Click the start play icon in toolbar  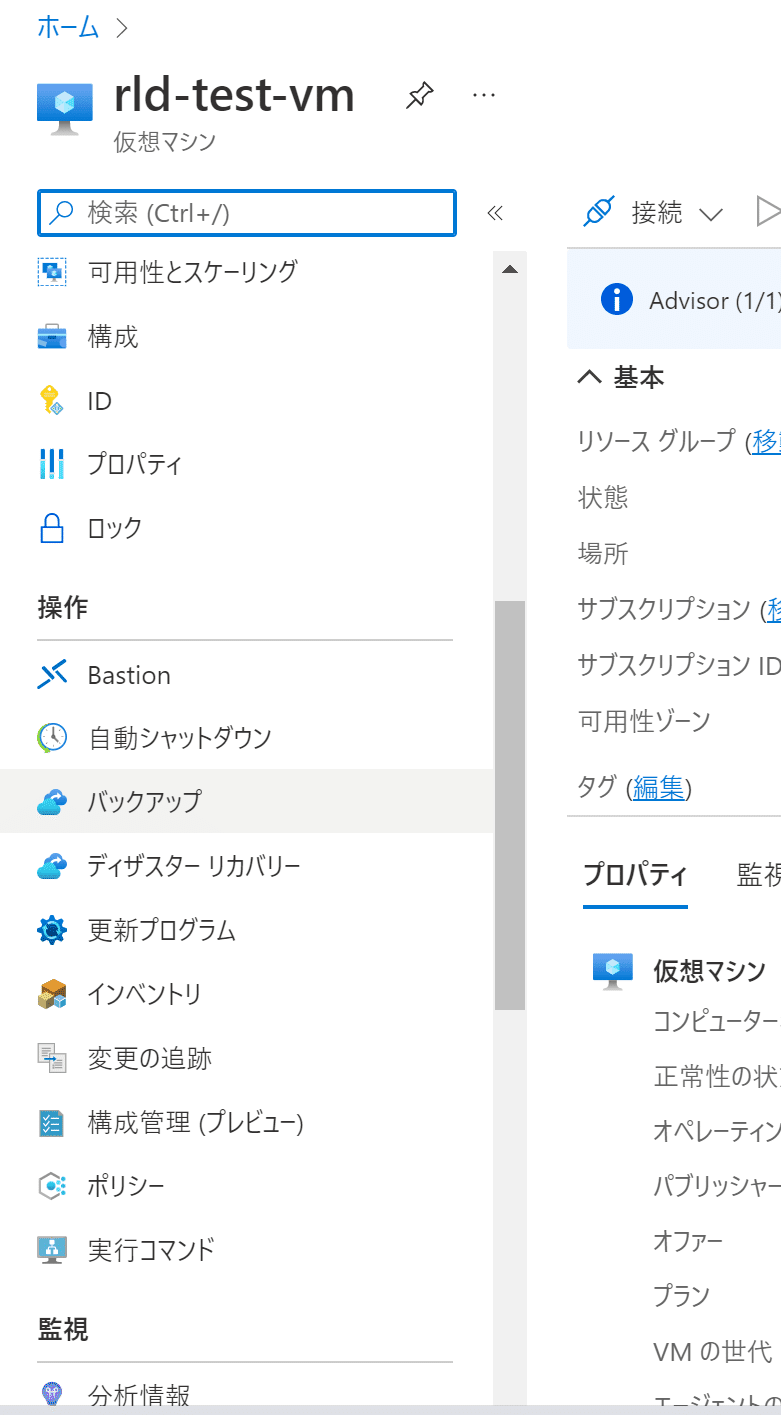pyautogui.click(x=768, y=212)
